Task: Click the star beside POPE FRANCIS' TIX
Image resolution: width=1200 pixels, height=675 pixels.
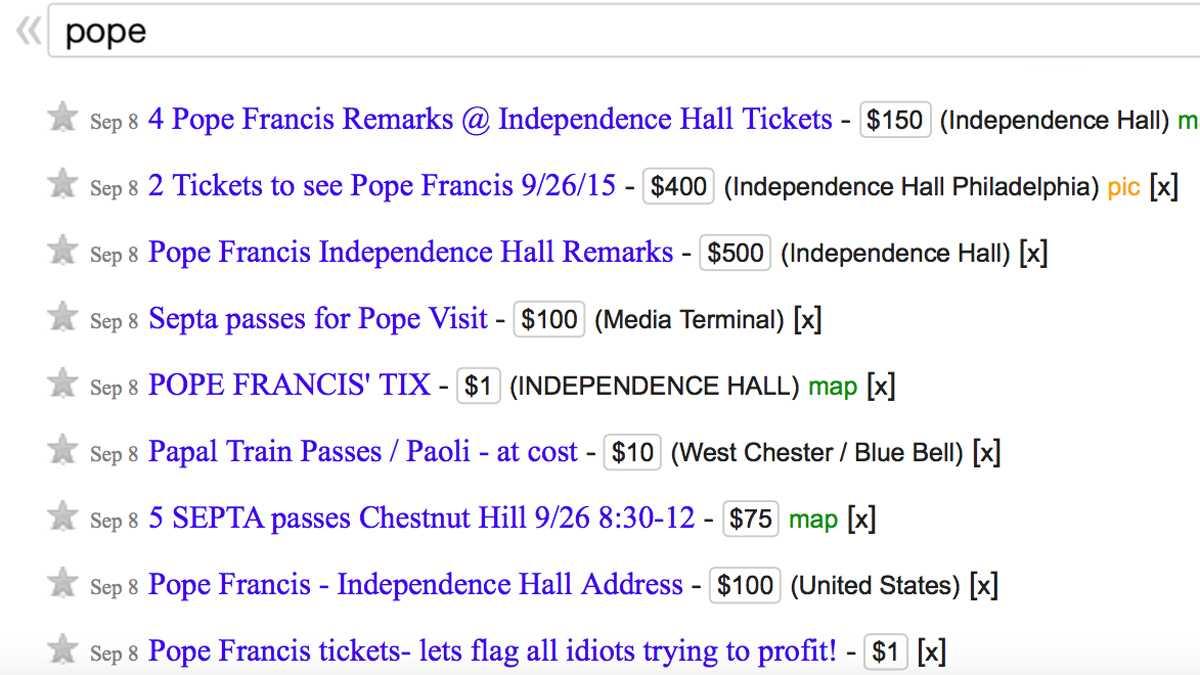Action: tap(62, 384)
